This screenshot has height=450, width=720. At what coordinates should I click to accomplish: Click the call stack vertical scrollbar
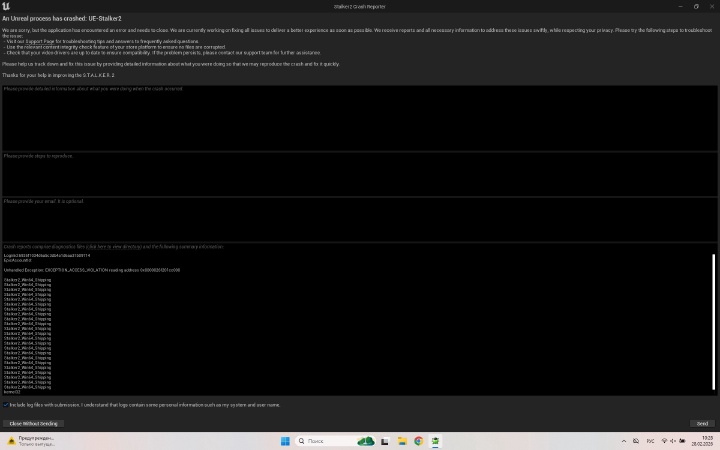714,320
